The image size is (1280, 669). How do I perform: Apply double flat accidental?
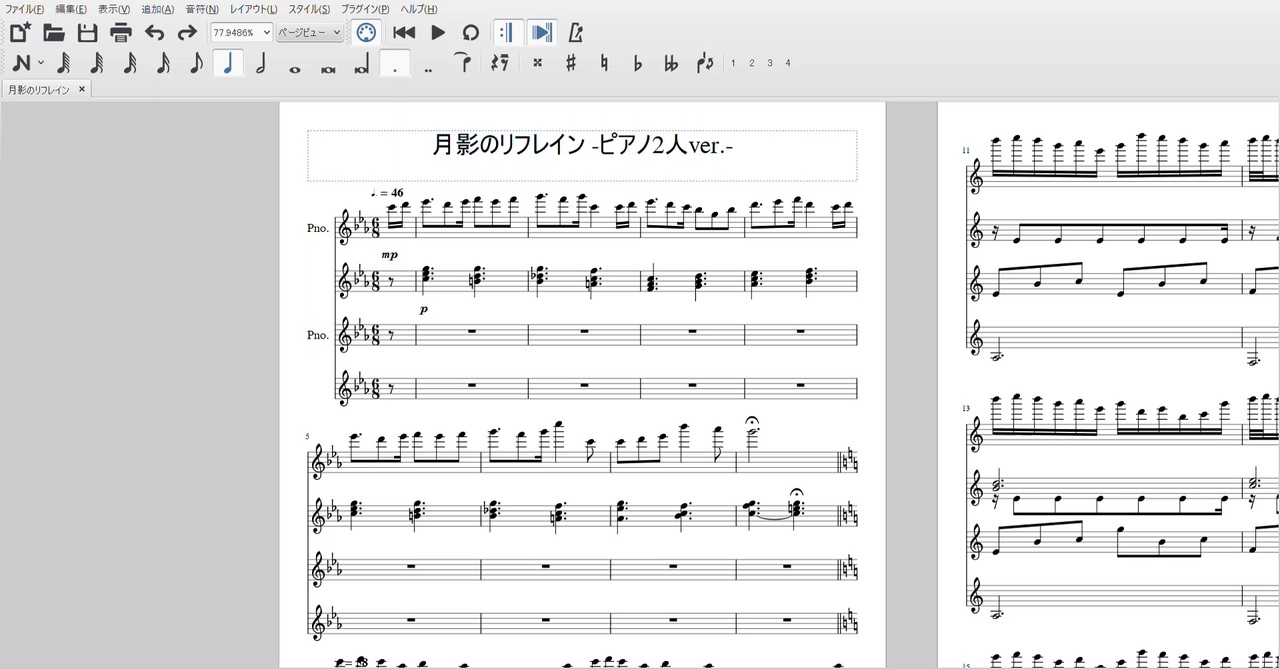[x=671, y=63]
